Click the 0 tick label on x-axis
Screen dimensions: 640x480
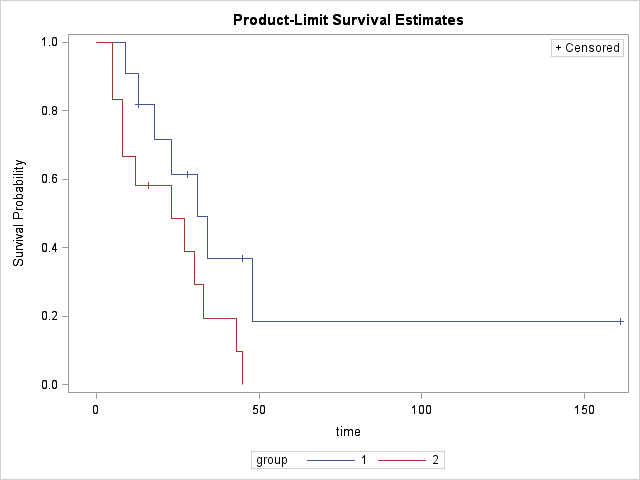[96, 409]
